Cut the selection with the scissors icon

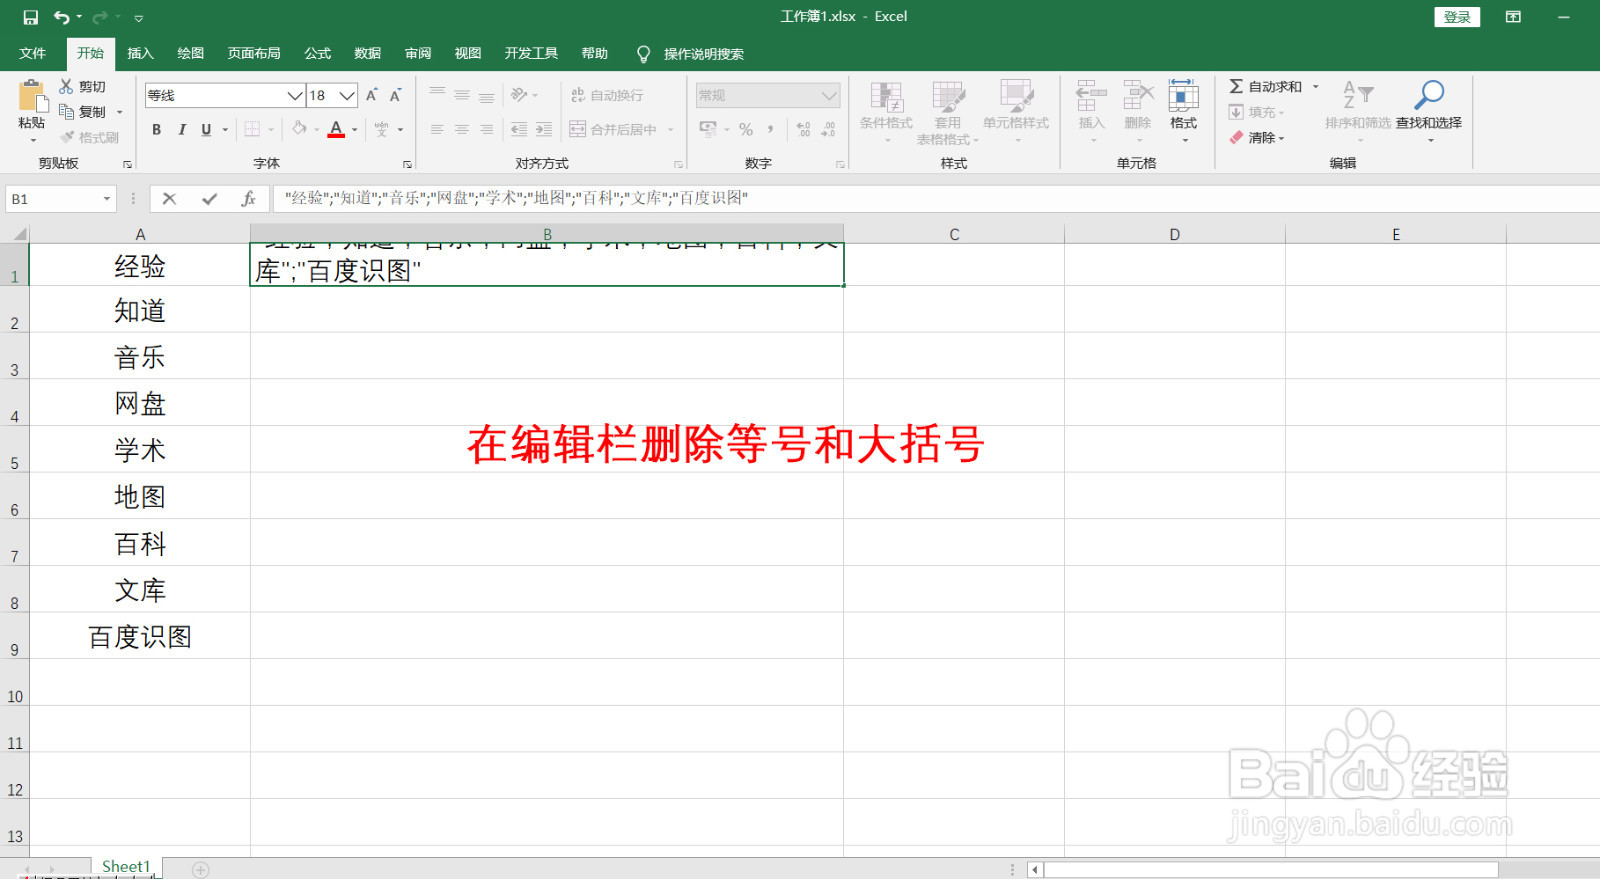(67, 87)
